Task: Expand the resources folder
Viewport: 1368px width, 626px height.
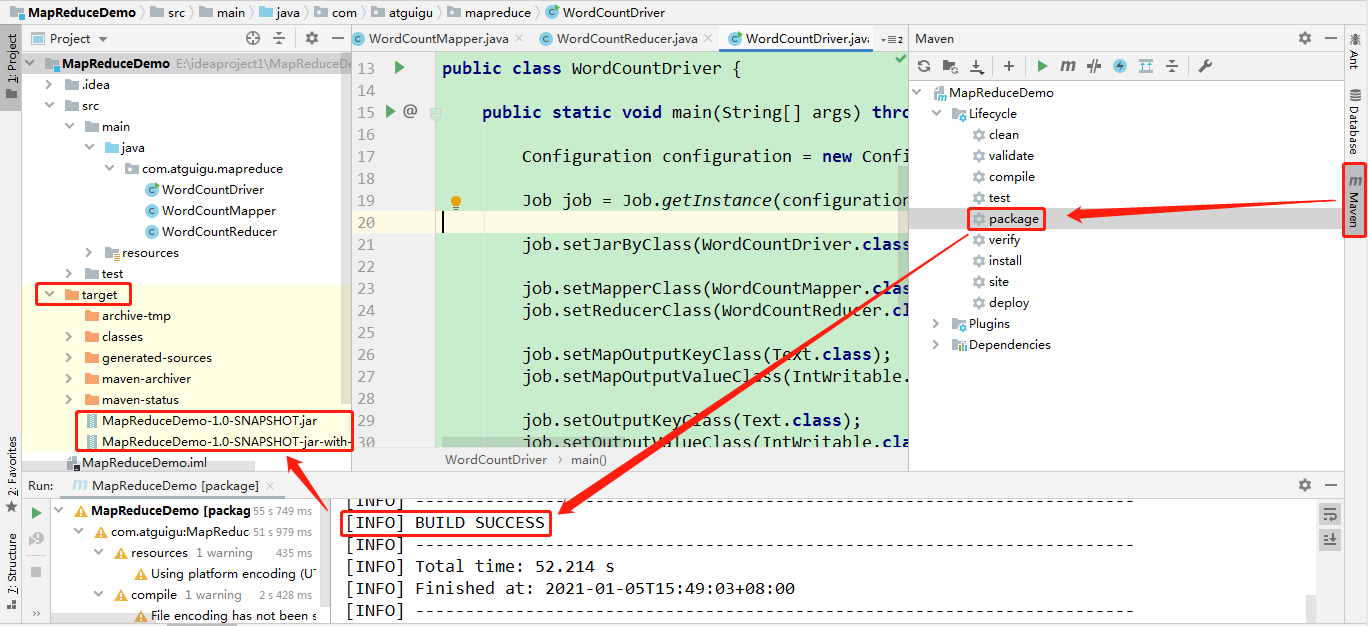Action: tap(89, 253)
